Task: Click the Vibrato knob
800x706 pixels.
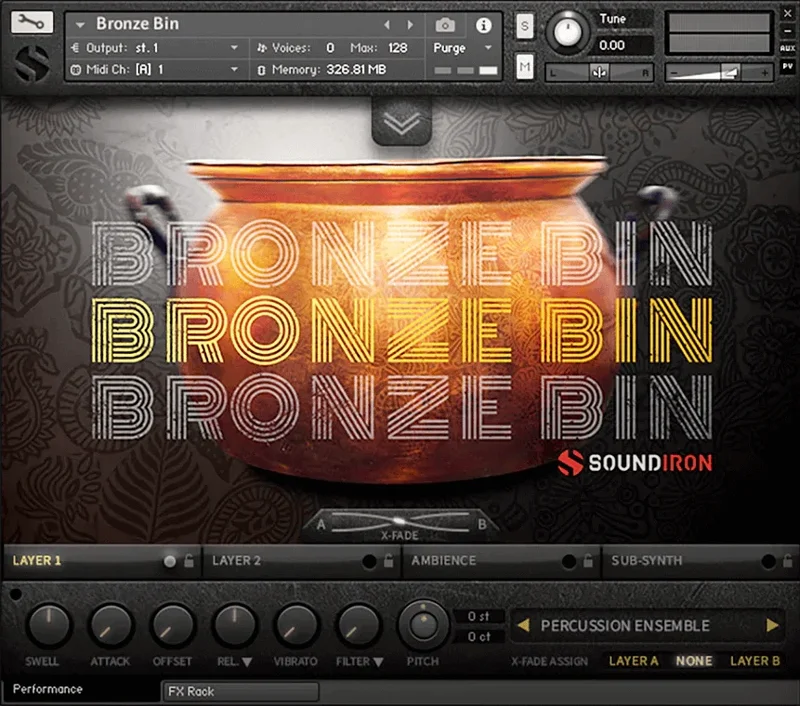Action: [x=296, y=625]
